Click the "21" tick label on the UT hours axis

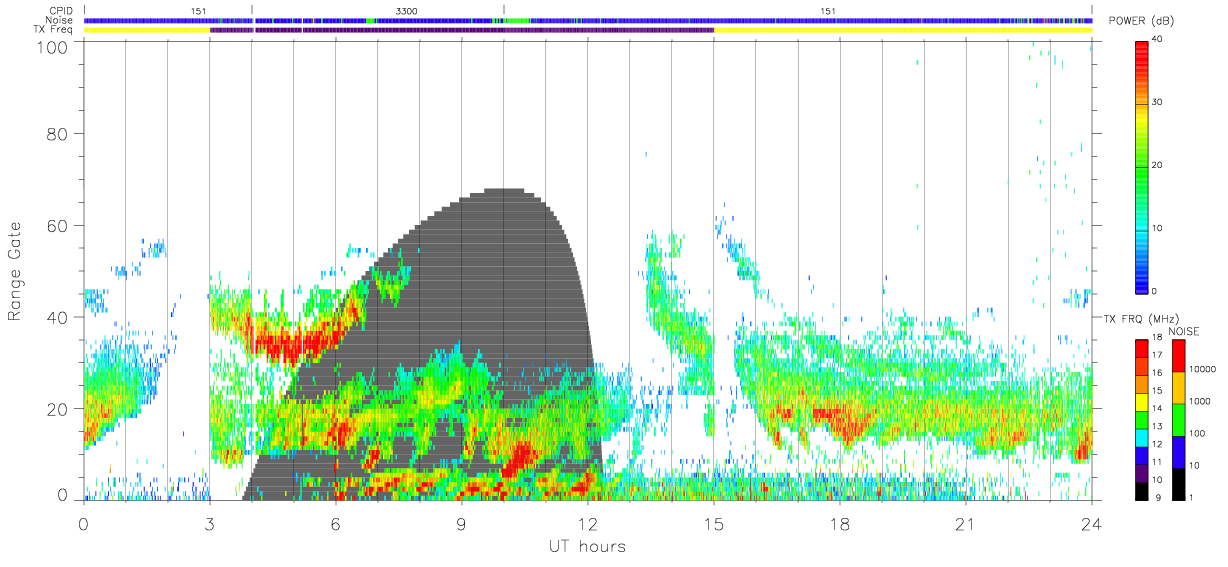tap(966, 523)
